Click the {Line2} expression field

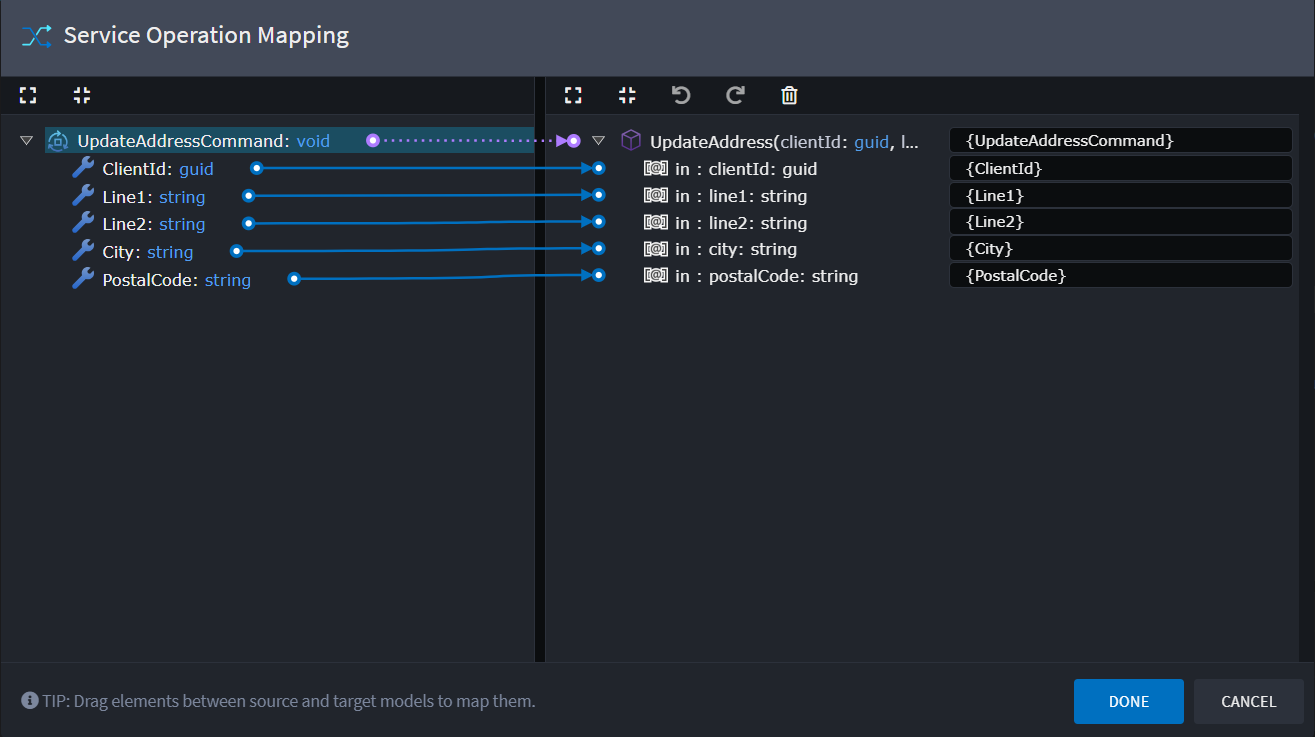(x=1121, y=222)
